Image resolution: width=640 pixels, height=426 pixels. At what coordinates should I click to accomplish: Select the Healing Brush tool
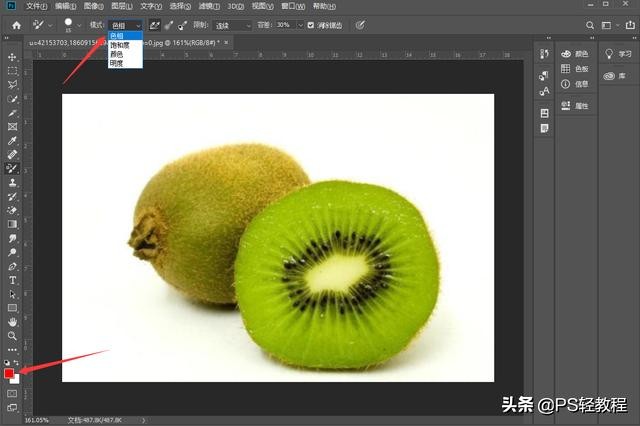[12, 155]
